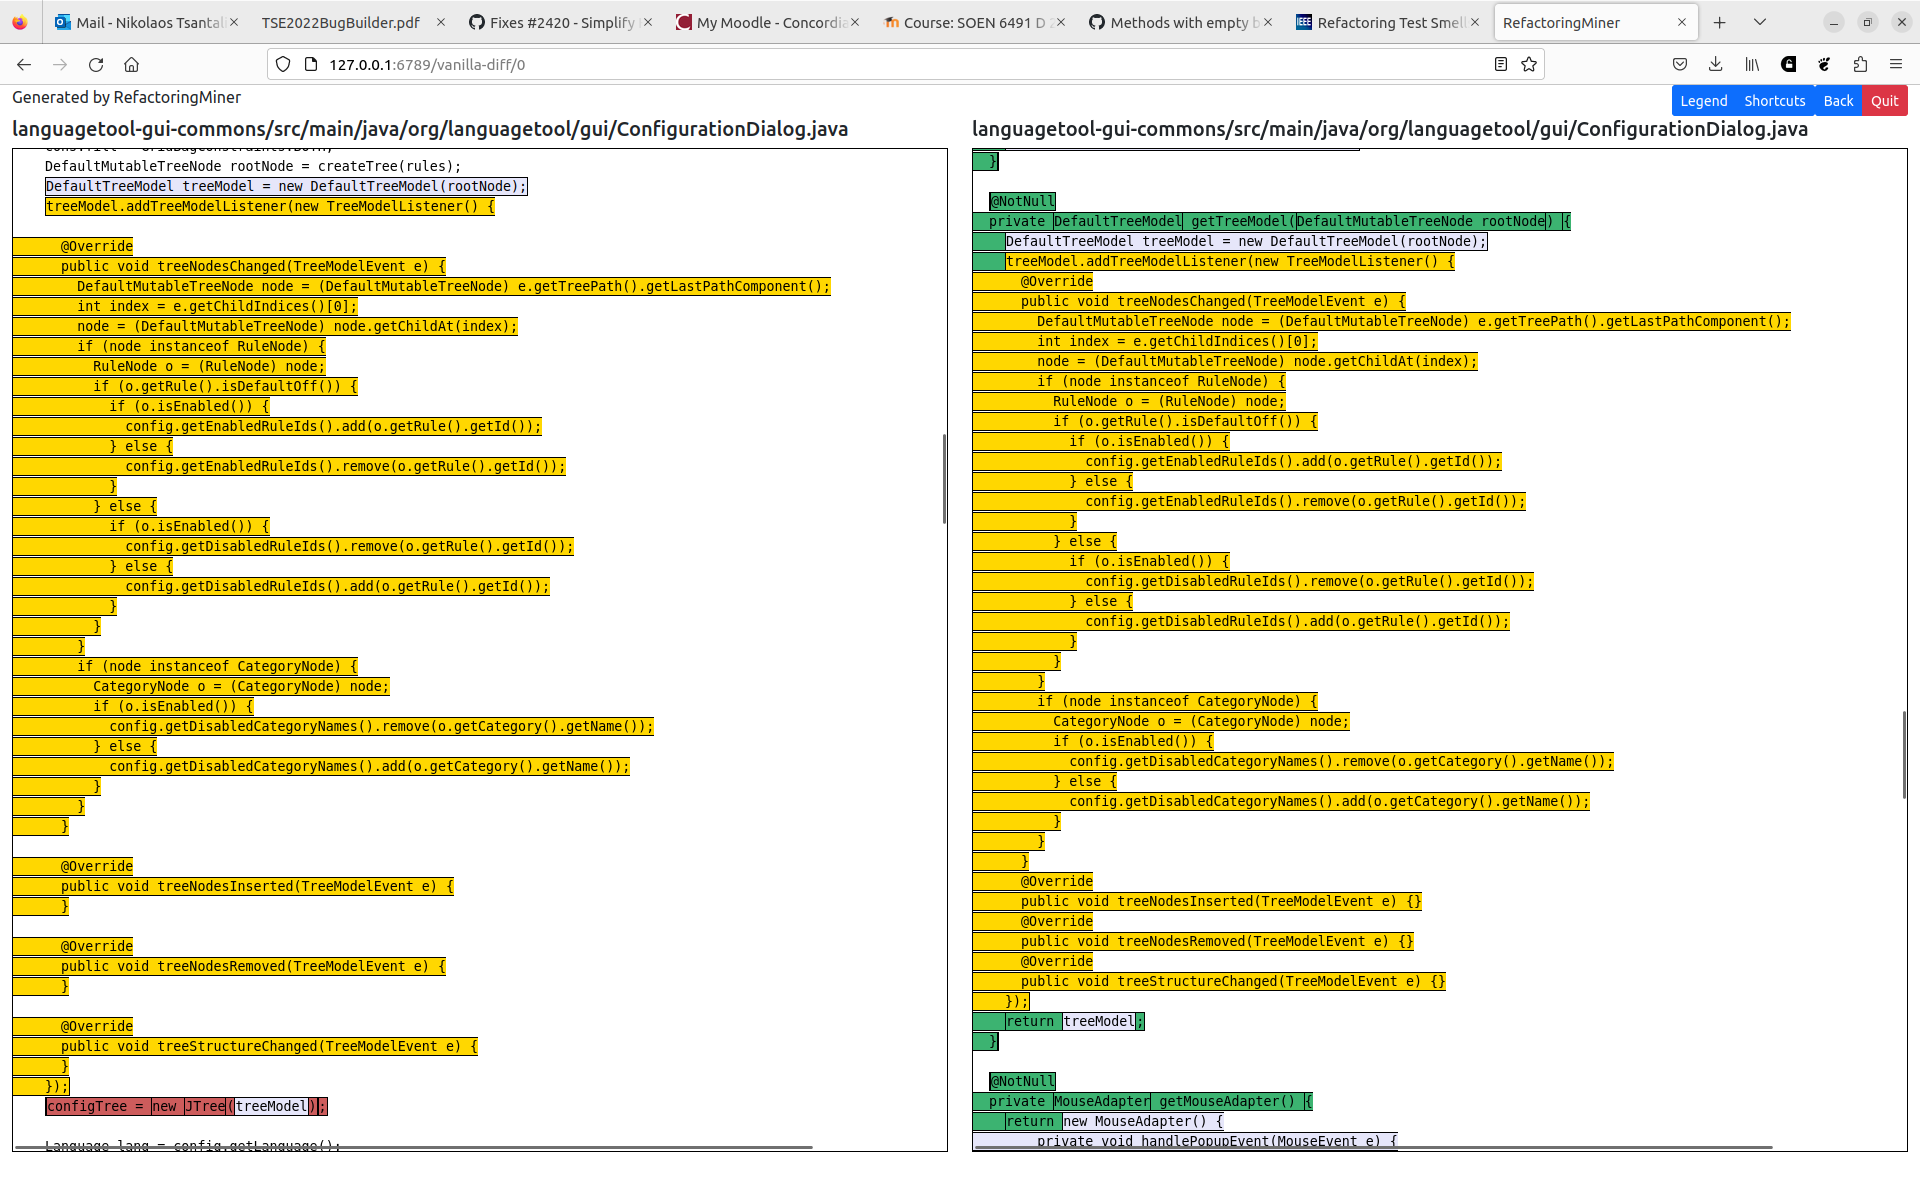The width and height of the screenshot is (1920, 1200).
Task: Open the Library icon in the toolbar
Action: 1752,64
